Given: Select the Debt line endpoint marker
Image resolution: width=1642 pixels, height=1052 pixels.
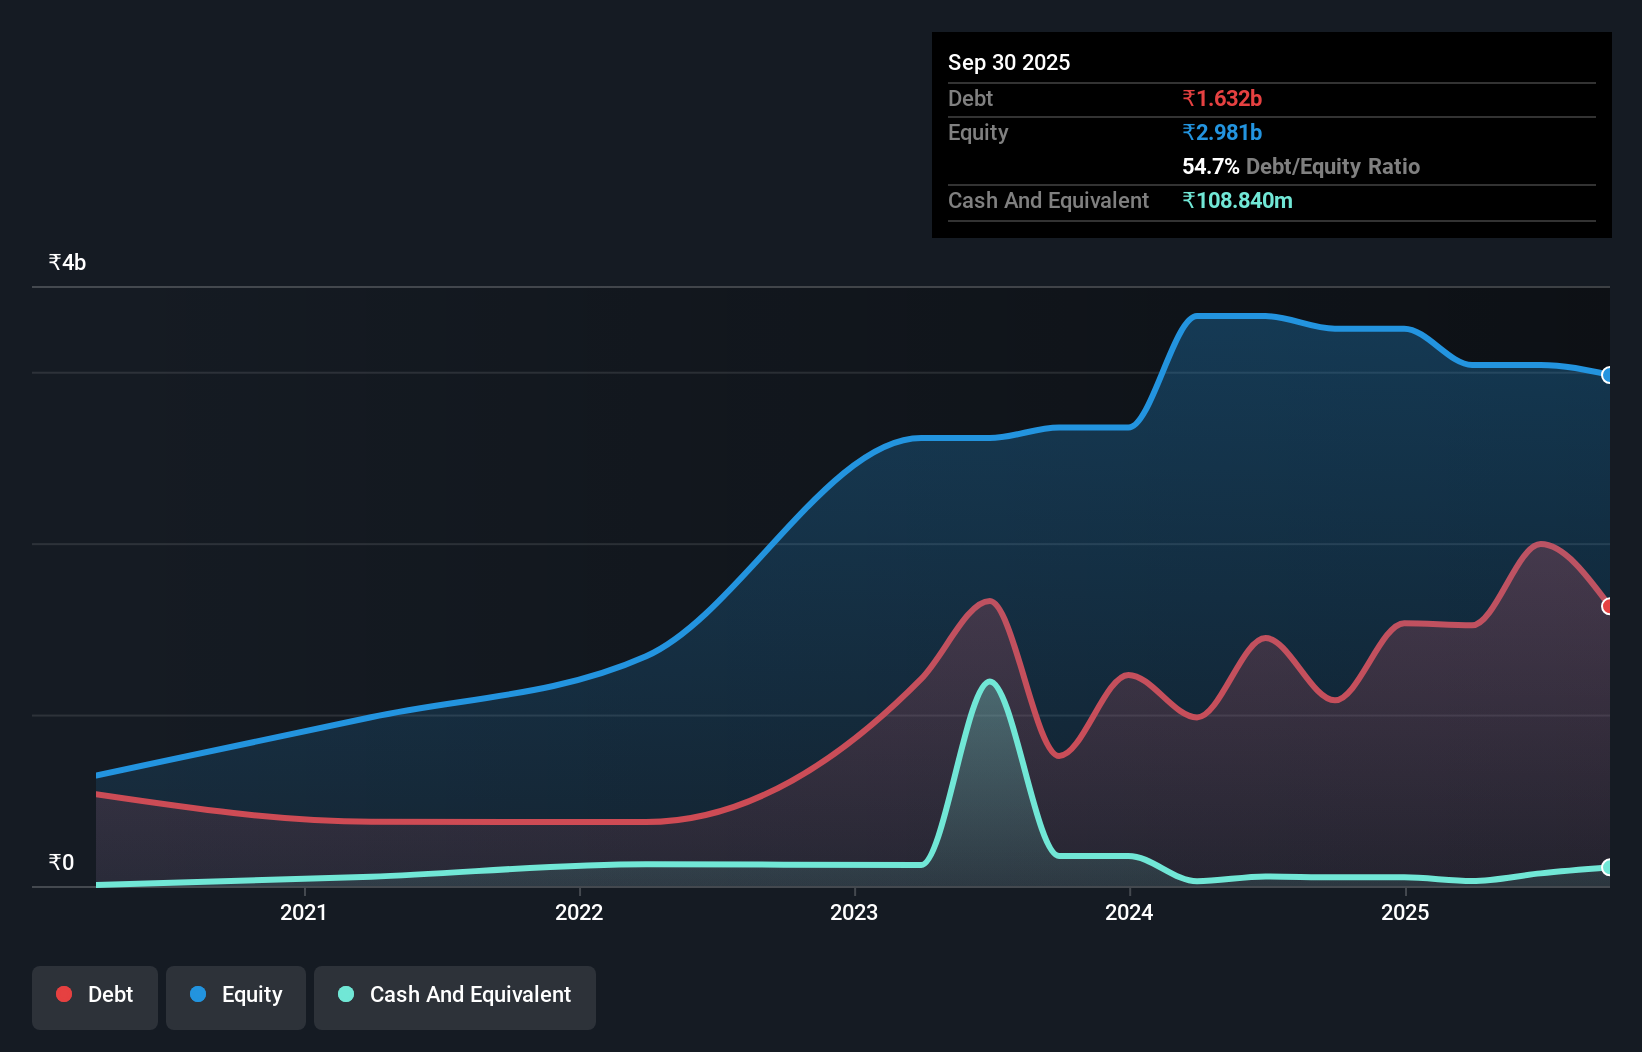Looking at the screenshot, I should pyautogui.click(x=1608, y=605).
